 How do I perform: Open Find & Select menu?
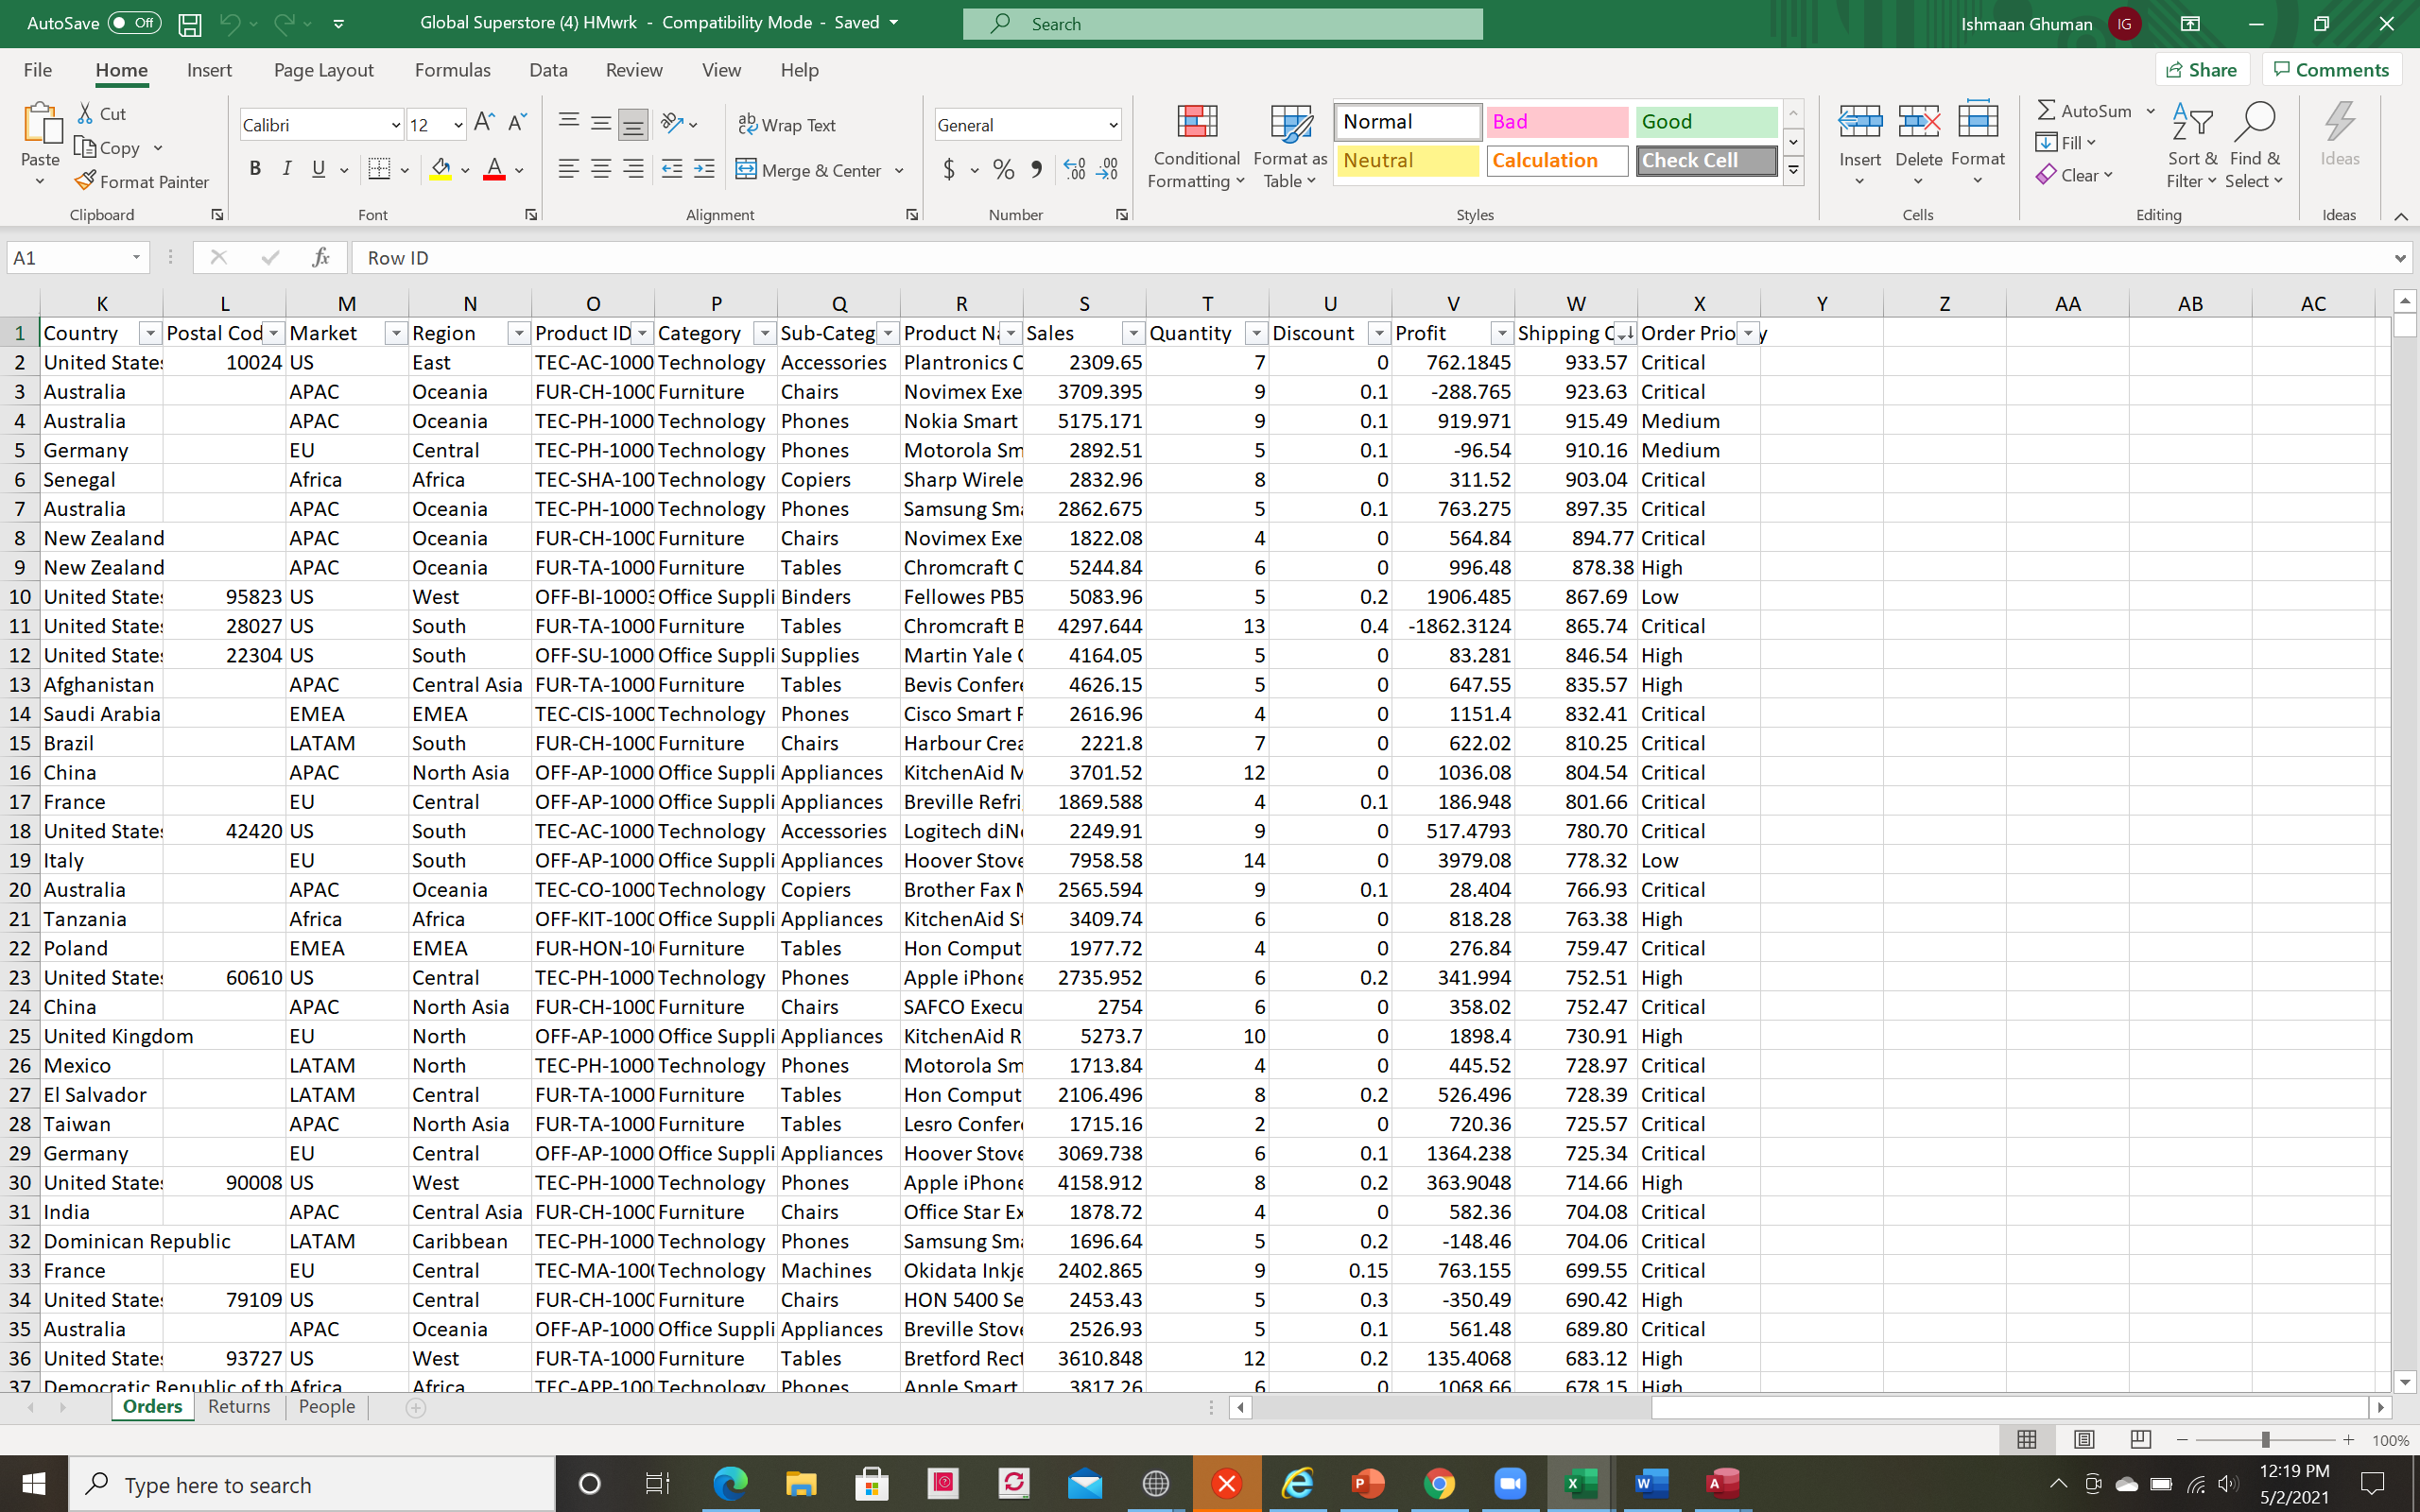pos(2255,146)
